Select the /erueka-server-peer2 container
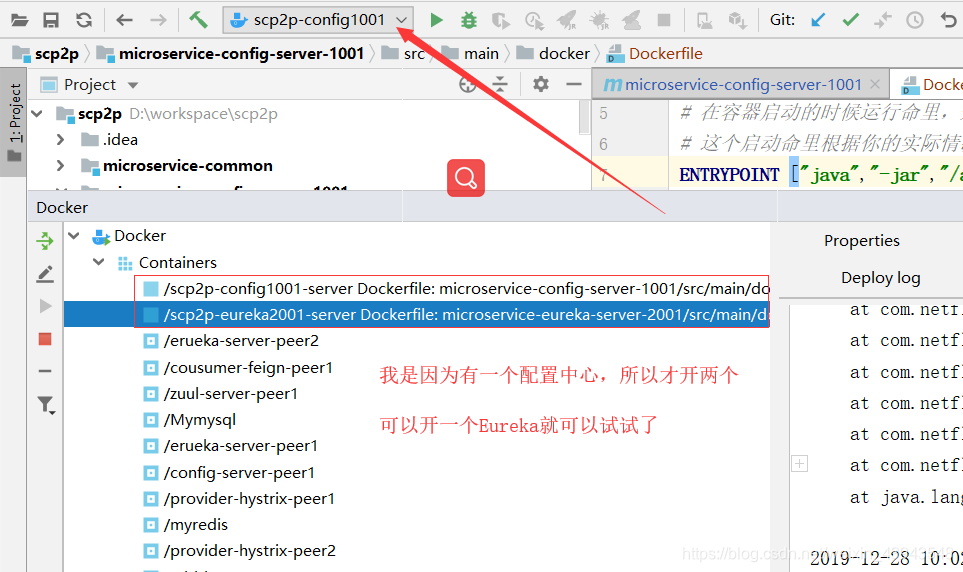This screenshot has width=963, height=572. click(232, 341)
